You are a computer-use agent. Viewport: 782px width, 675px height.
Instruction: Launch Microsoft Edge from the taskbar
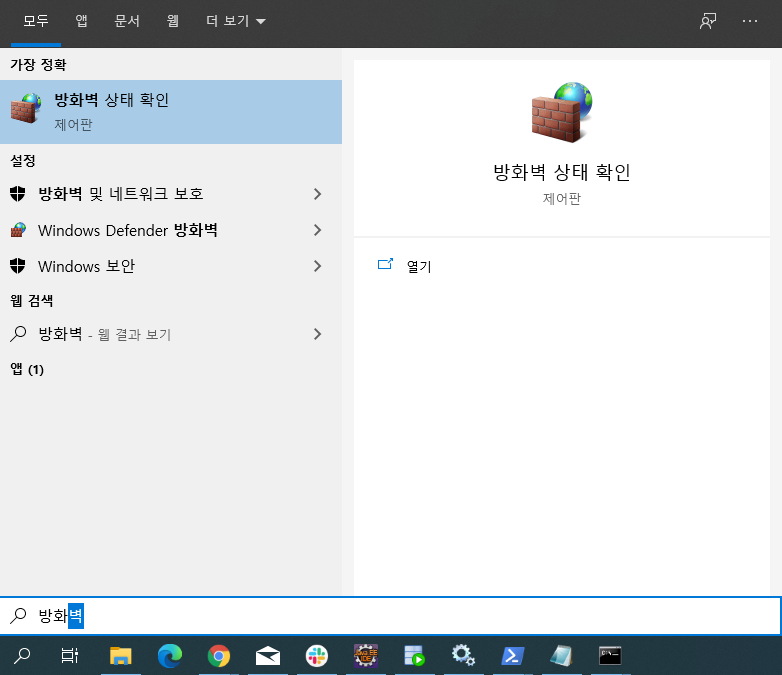[x=170, y=656]
